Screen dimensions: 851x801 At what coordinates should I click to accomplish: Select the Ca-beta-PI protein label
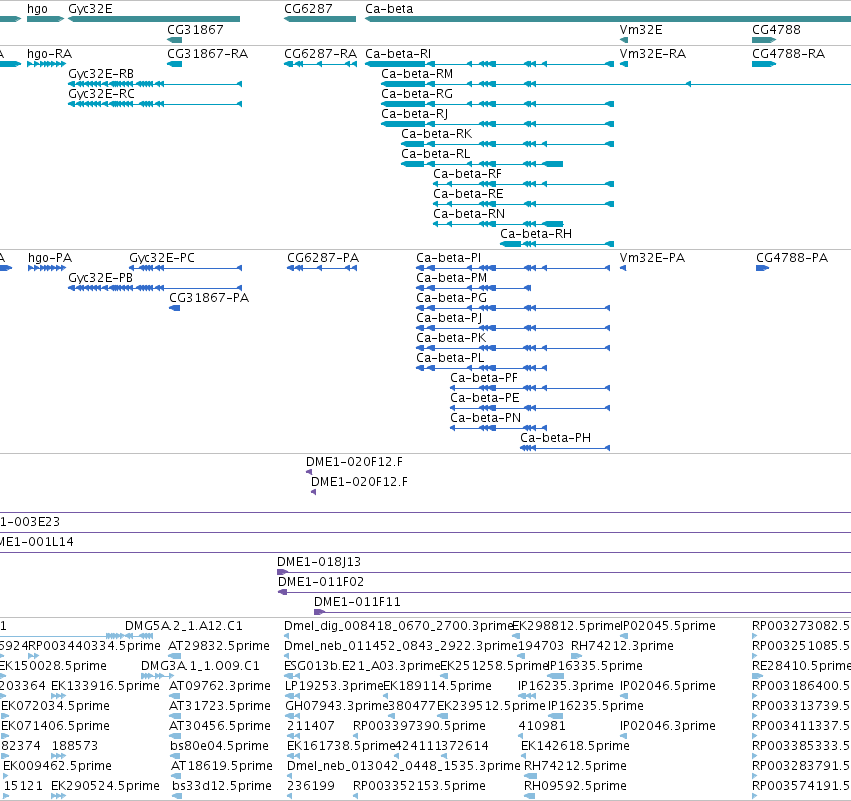(448, 258)
